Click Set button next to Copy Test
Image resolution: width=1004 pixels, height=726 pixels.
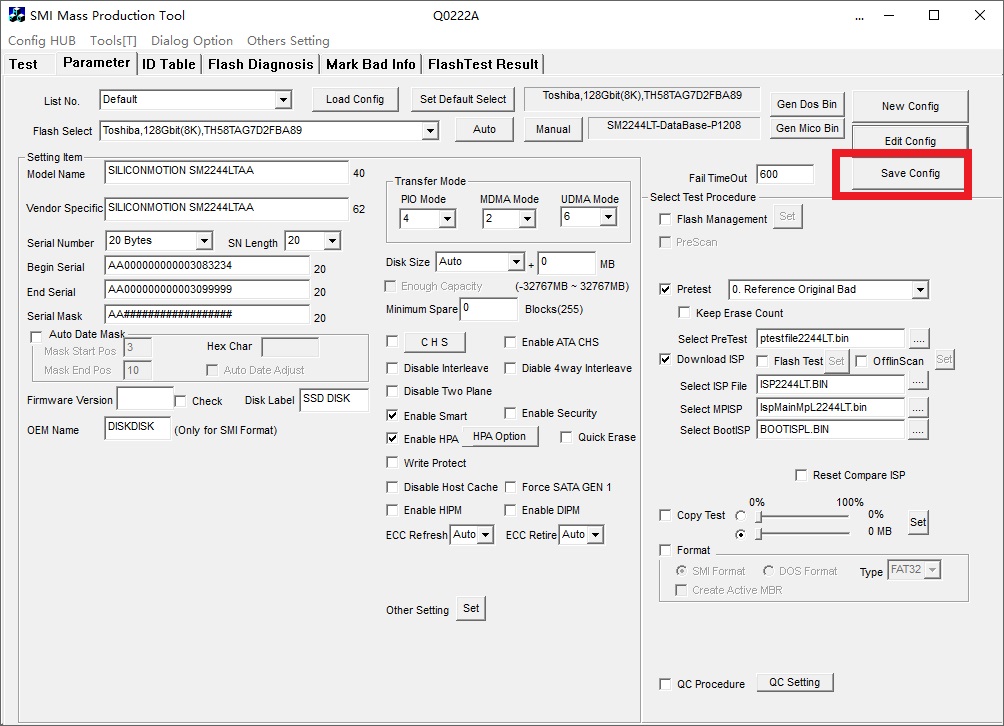(x=917, y=522)
